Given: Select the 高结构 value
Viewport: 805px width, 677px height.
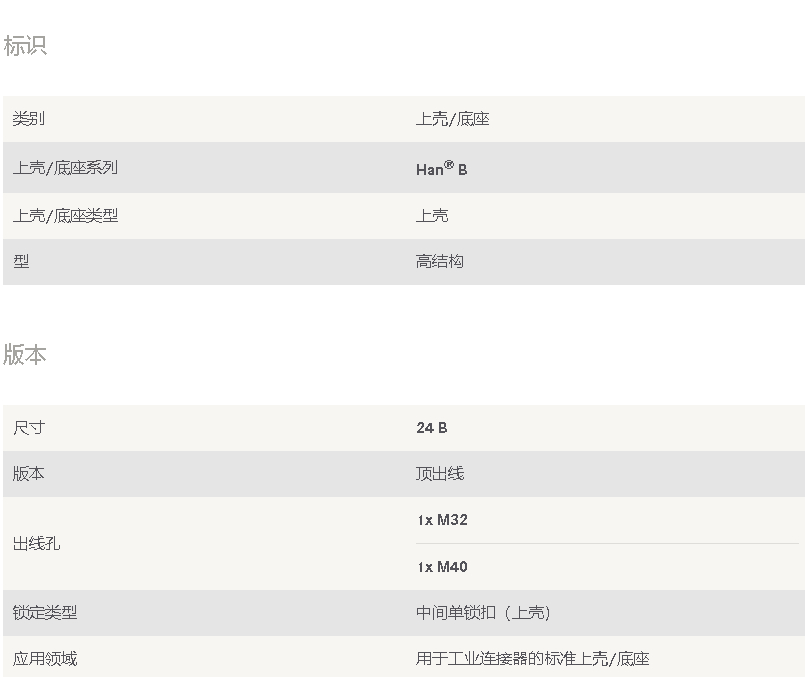Looking at the screenshot, I should [x=440, y=261].
